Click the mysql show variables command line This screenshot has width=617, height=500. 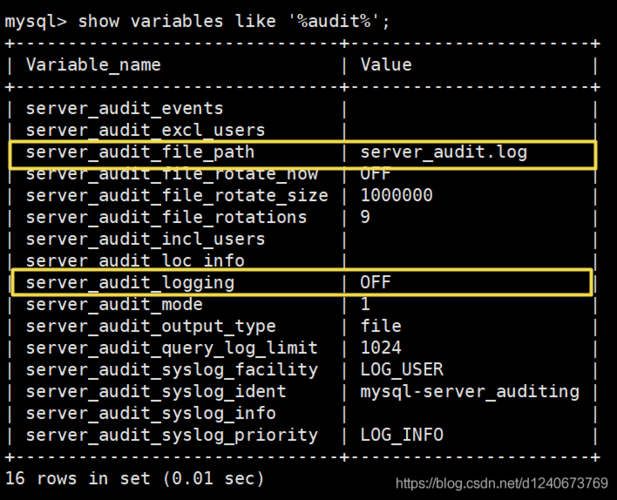click(197, 21)
